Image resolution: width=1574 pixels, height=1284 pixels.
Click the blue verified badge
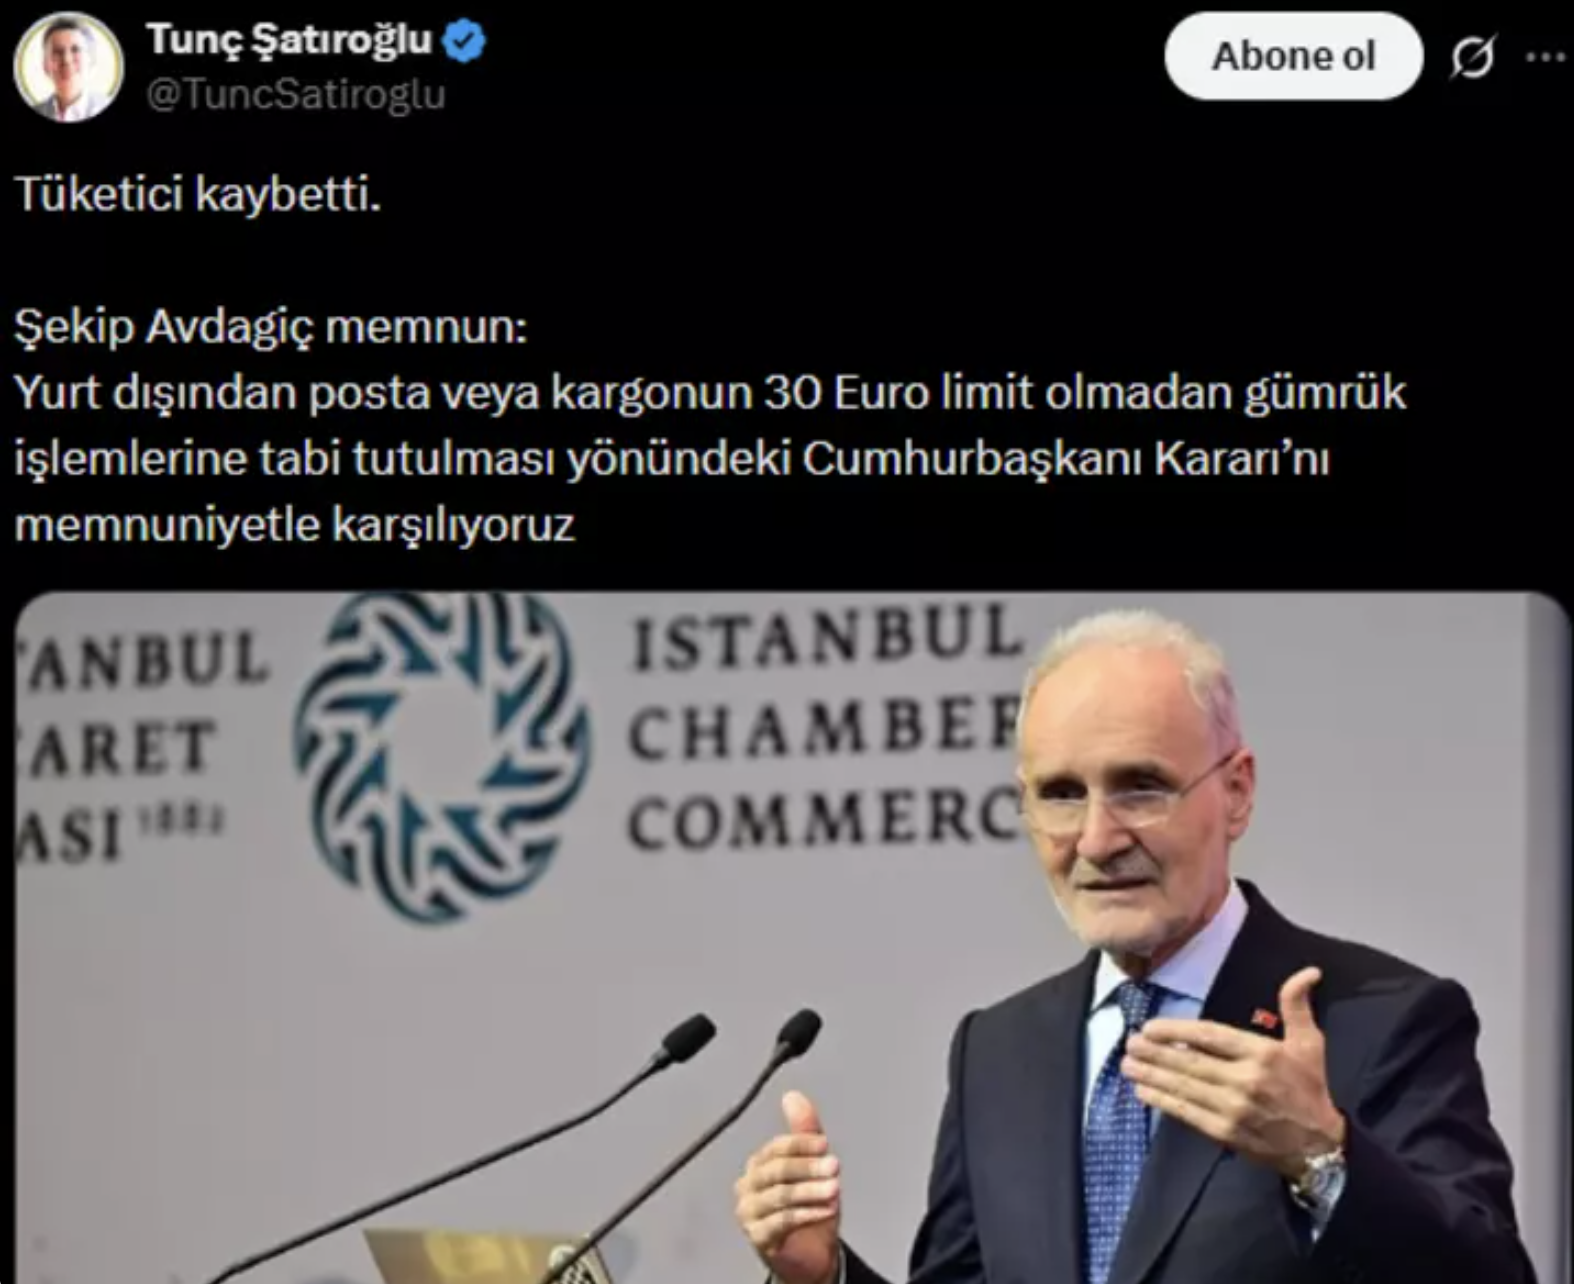pos(464,41)
